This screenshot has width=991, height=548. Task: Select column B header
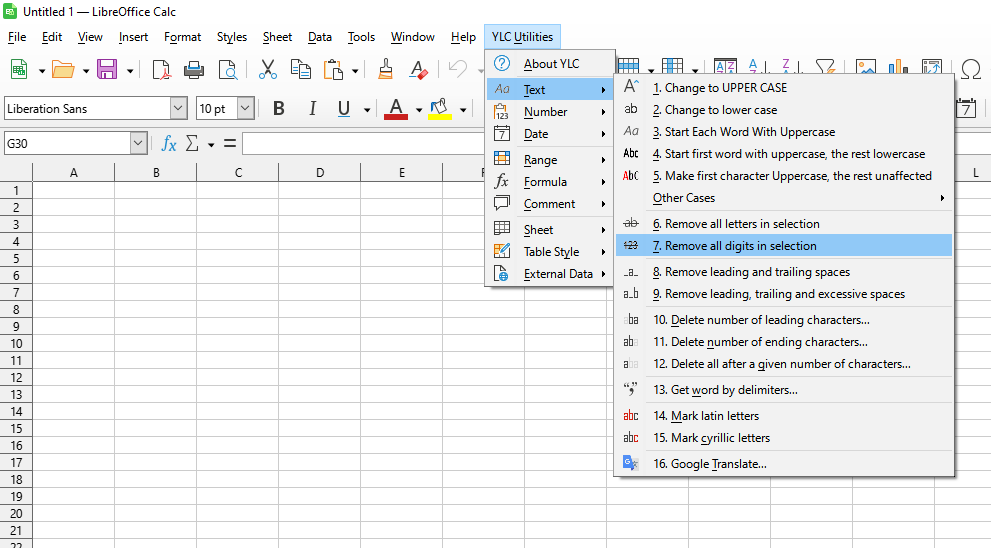pos(156,173)
